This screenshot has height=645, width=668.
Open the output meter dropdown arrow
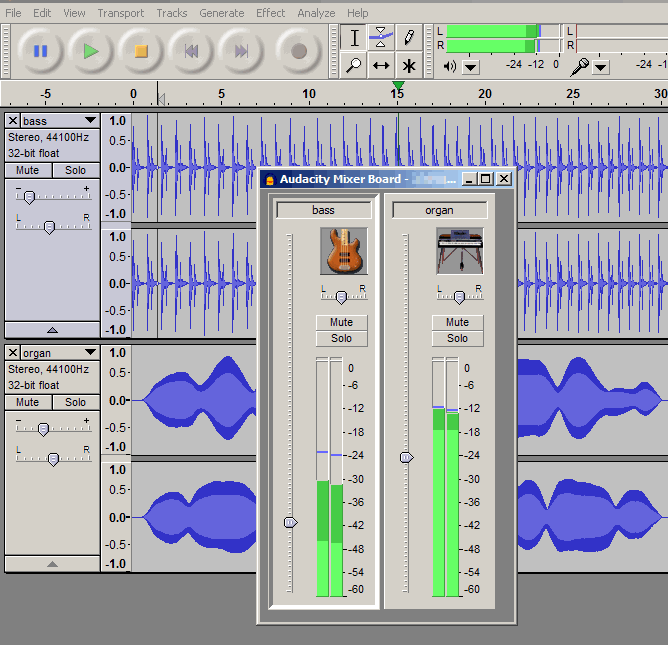click(471, 68)
